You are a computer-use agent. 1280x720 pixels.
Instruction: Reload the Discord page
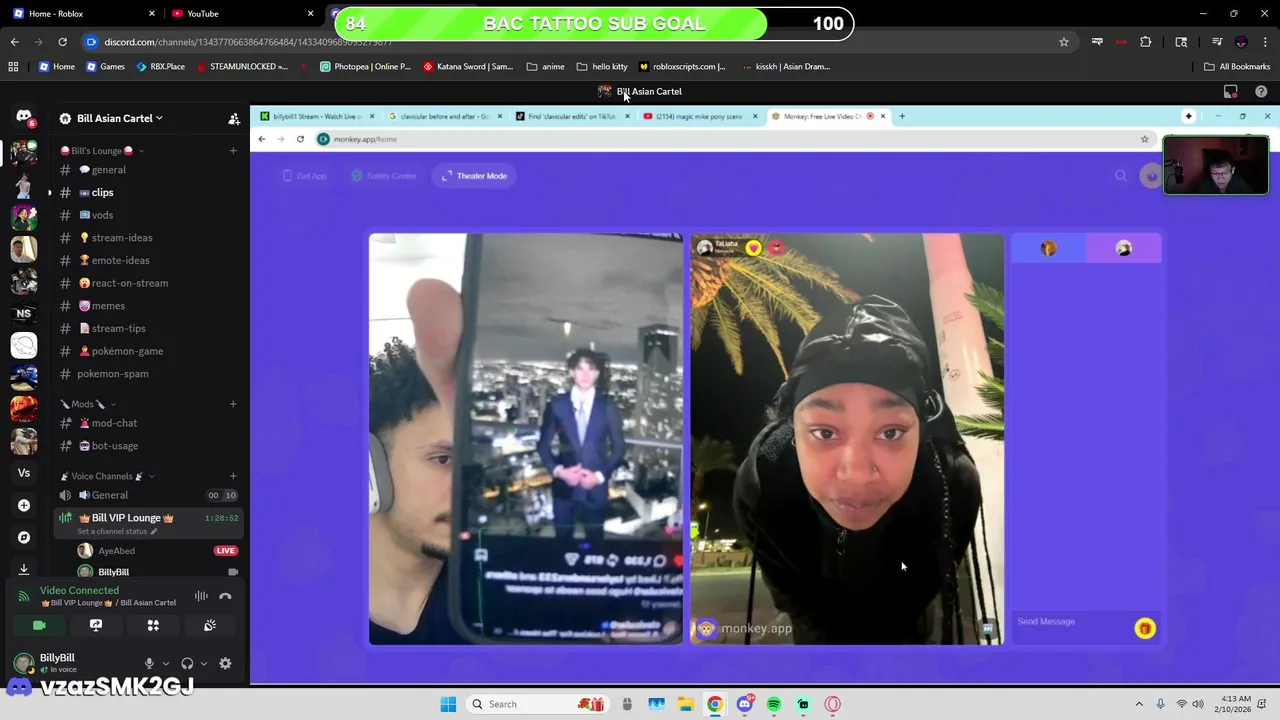click(62, 42)
